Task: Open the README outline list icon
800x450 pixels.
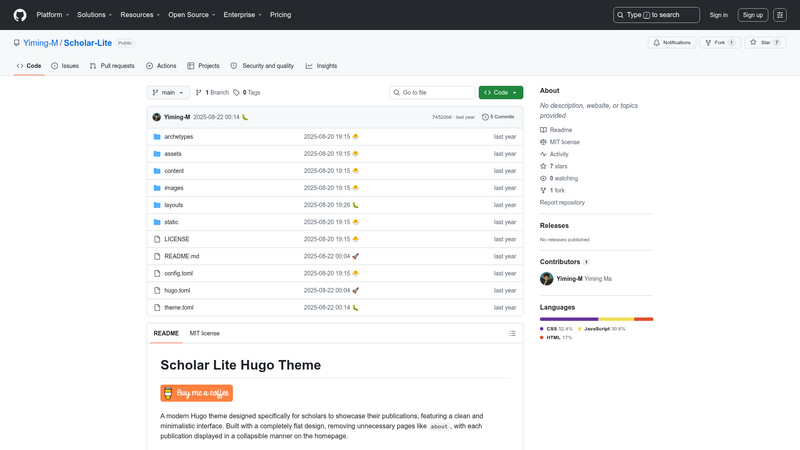Action: (x=512, y=333)
